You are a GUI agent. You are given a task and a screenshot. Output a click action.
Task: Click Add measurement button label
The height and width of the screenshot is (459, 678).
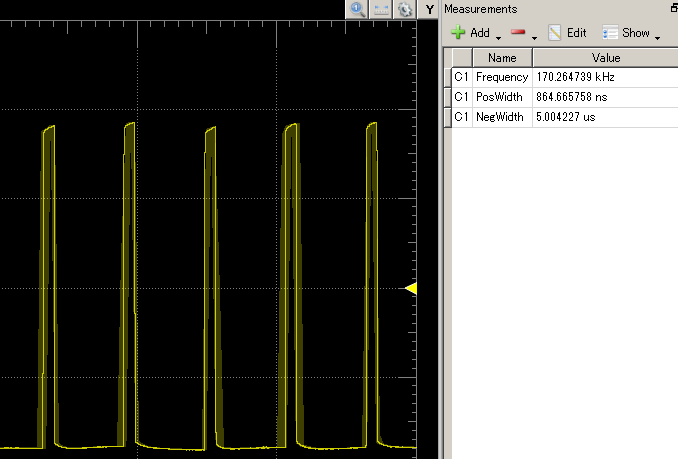(x=480, y=33)
